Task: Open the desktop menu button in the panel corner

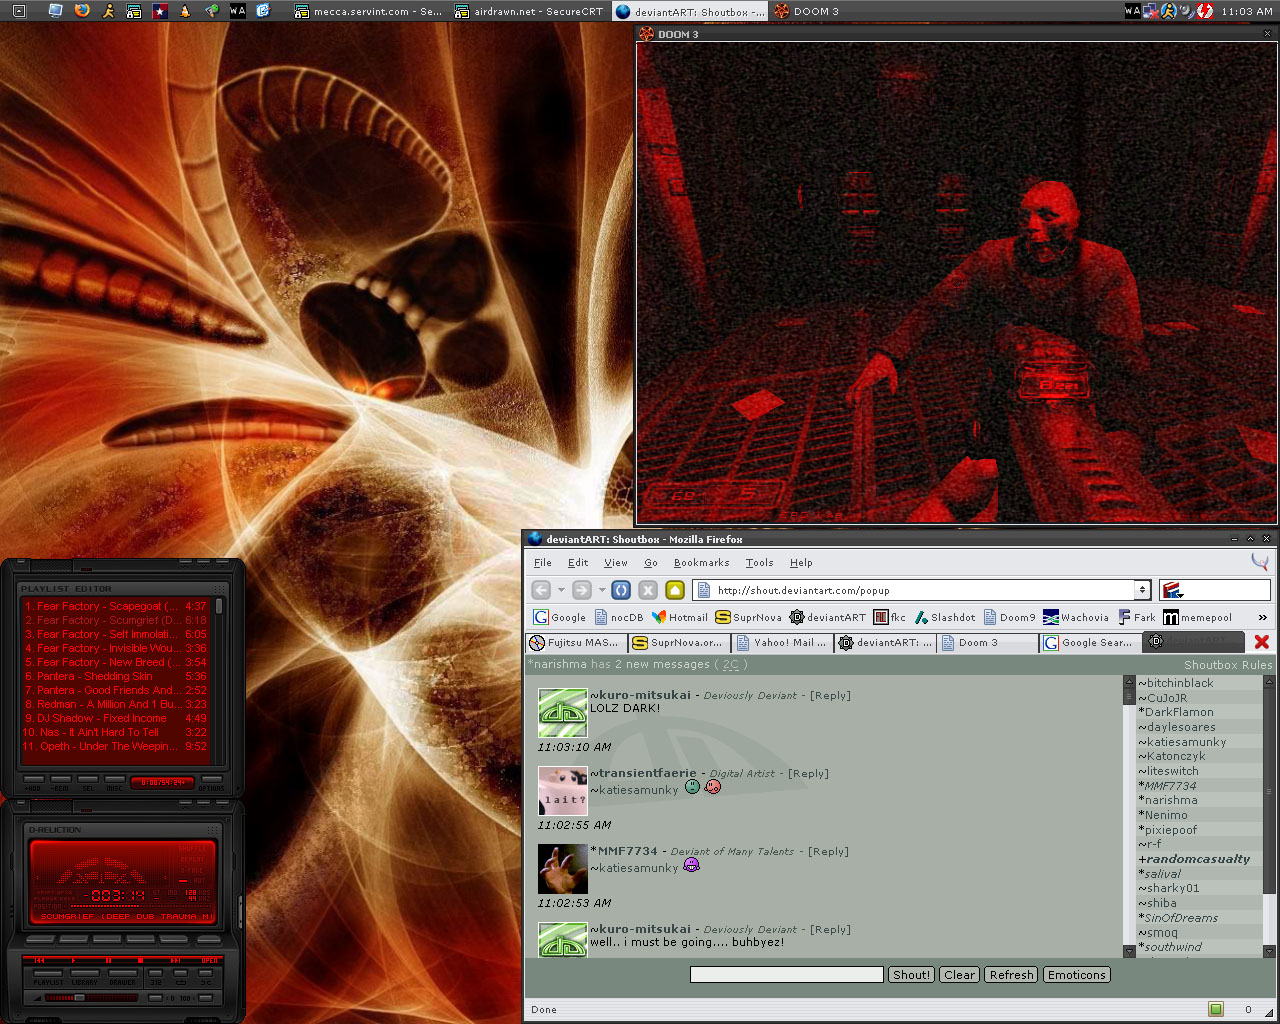Action: tap(18, 11)
